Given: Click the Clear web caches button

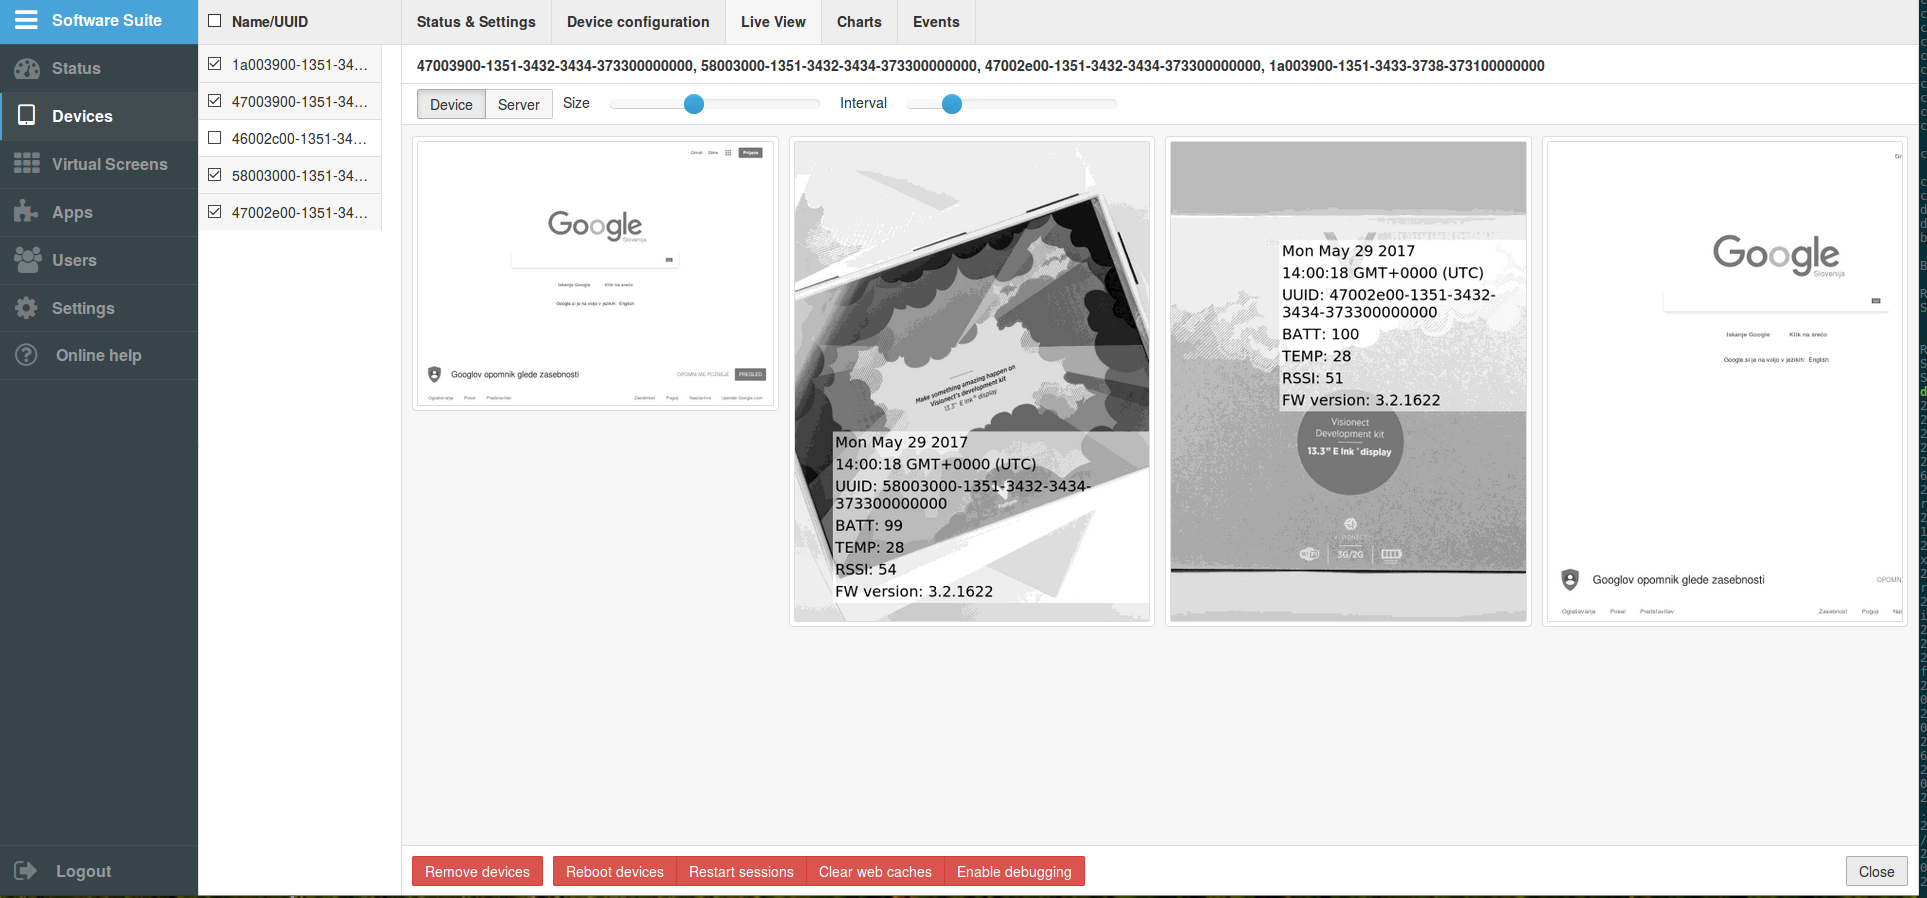Looking at the screenshot, I should pyautogui.click(x=875, y=871).
